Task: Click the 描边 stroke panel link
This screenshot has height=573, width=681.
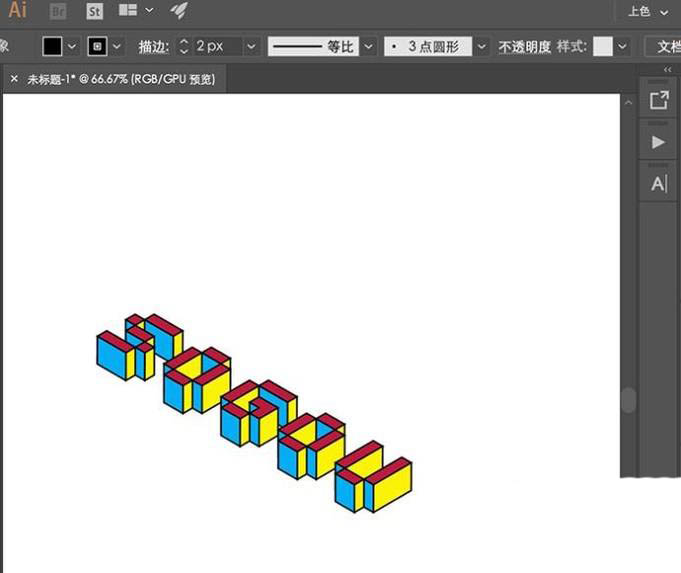Action: (x=153, y=47)
